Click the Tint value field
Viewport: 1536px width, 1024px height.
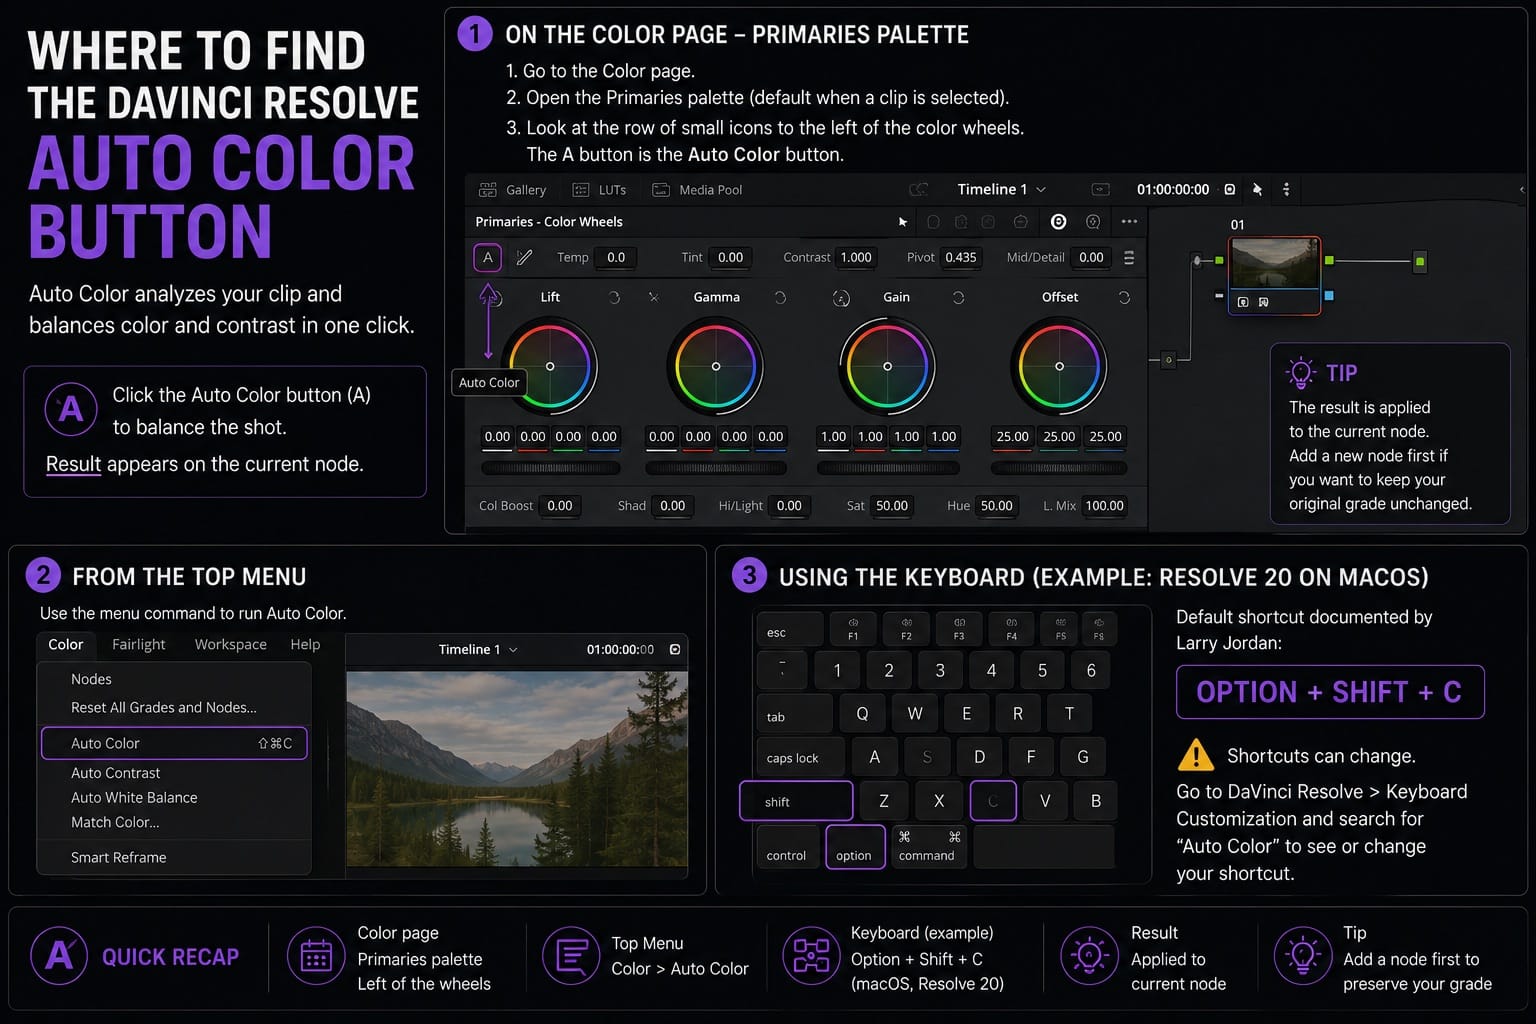[x=731, y=257]
